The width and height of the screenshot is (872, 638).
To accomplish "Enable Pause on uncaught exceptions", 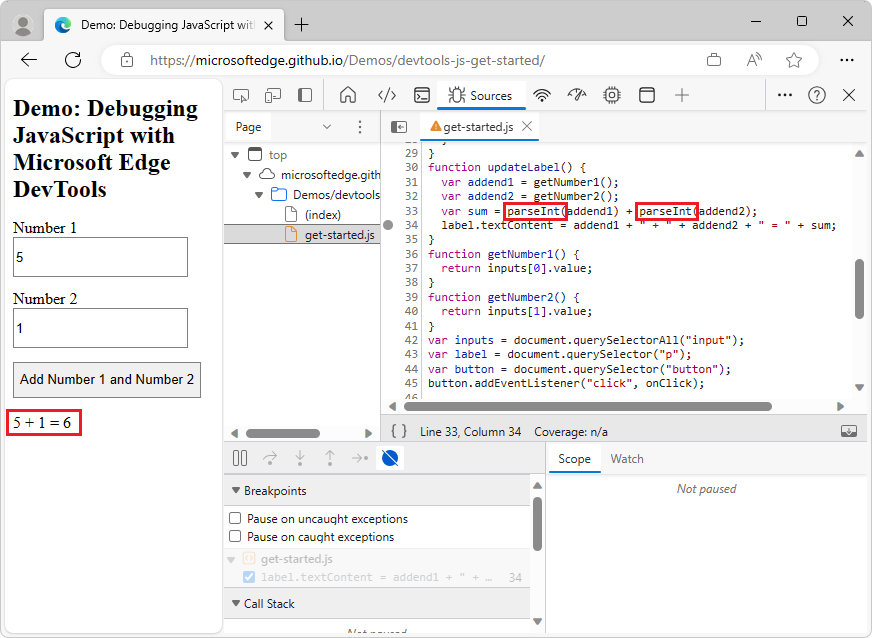I will tap(235, 519).
